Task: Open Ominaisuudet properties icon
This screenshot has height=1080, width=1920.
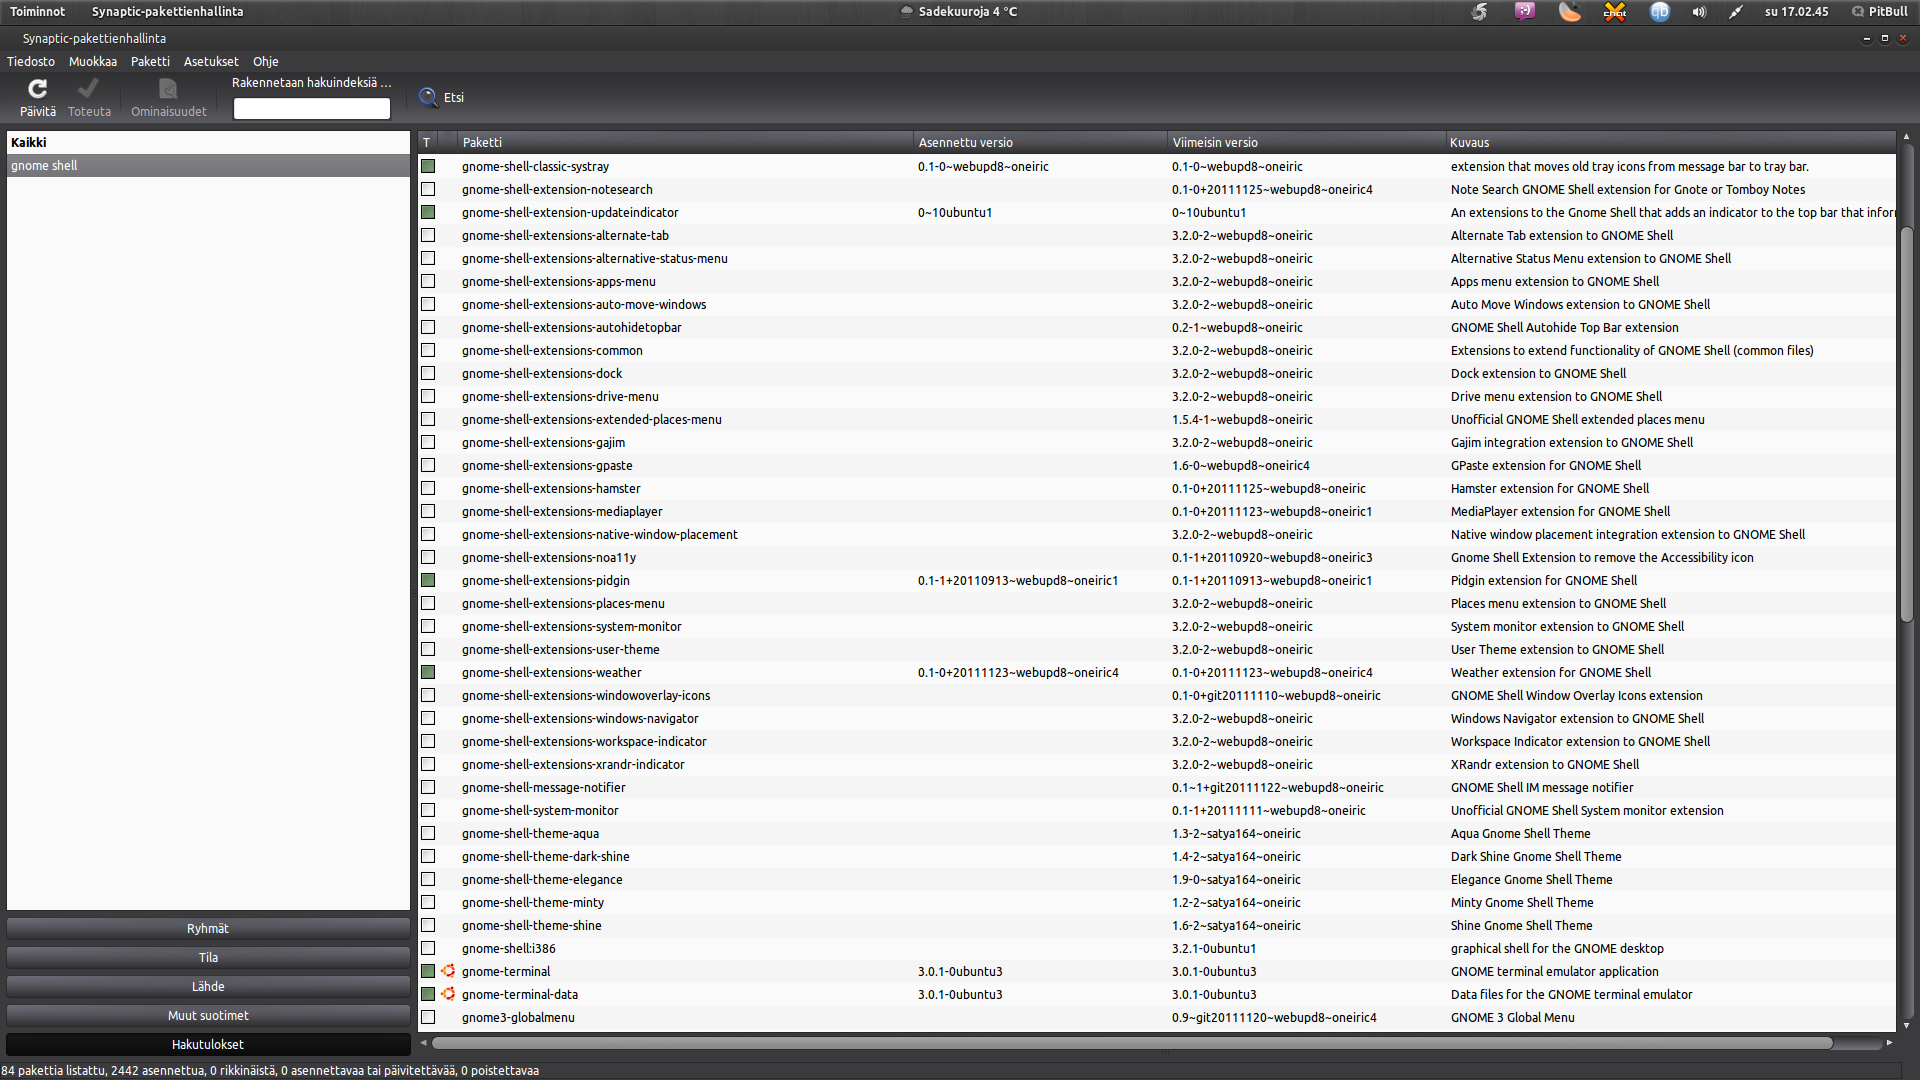Action: point(168,89)
